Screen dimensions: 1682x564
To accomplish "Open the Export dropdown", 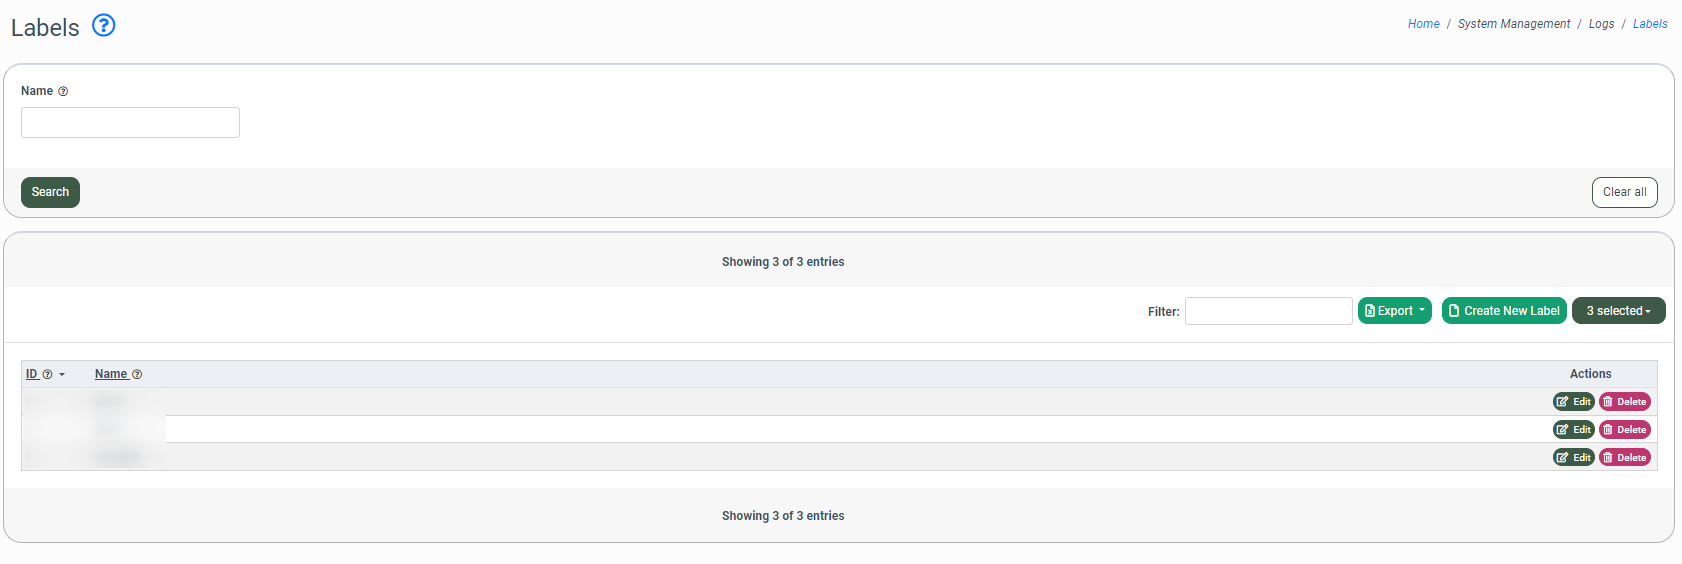I will point(1394,311).
